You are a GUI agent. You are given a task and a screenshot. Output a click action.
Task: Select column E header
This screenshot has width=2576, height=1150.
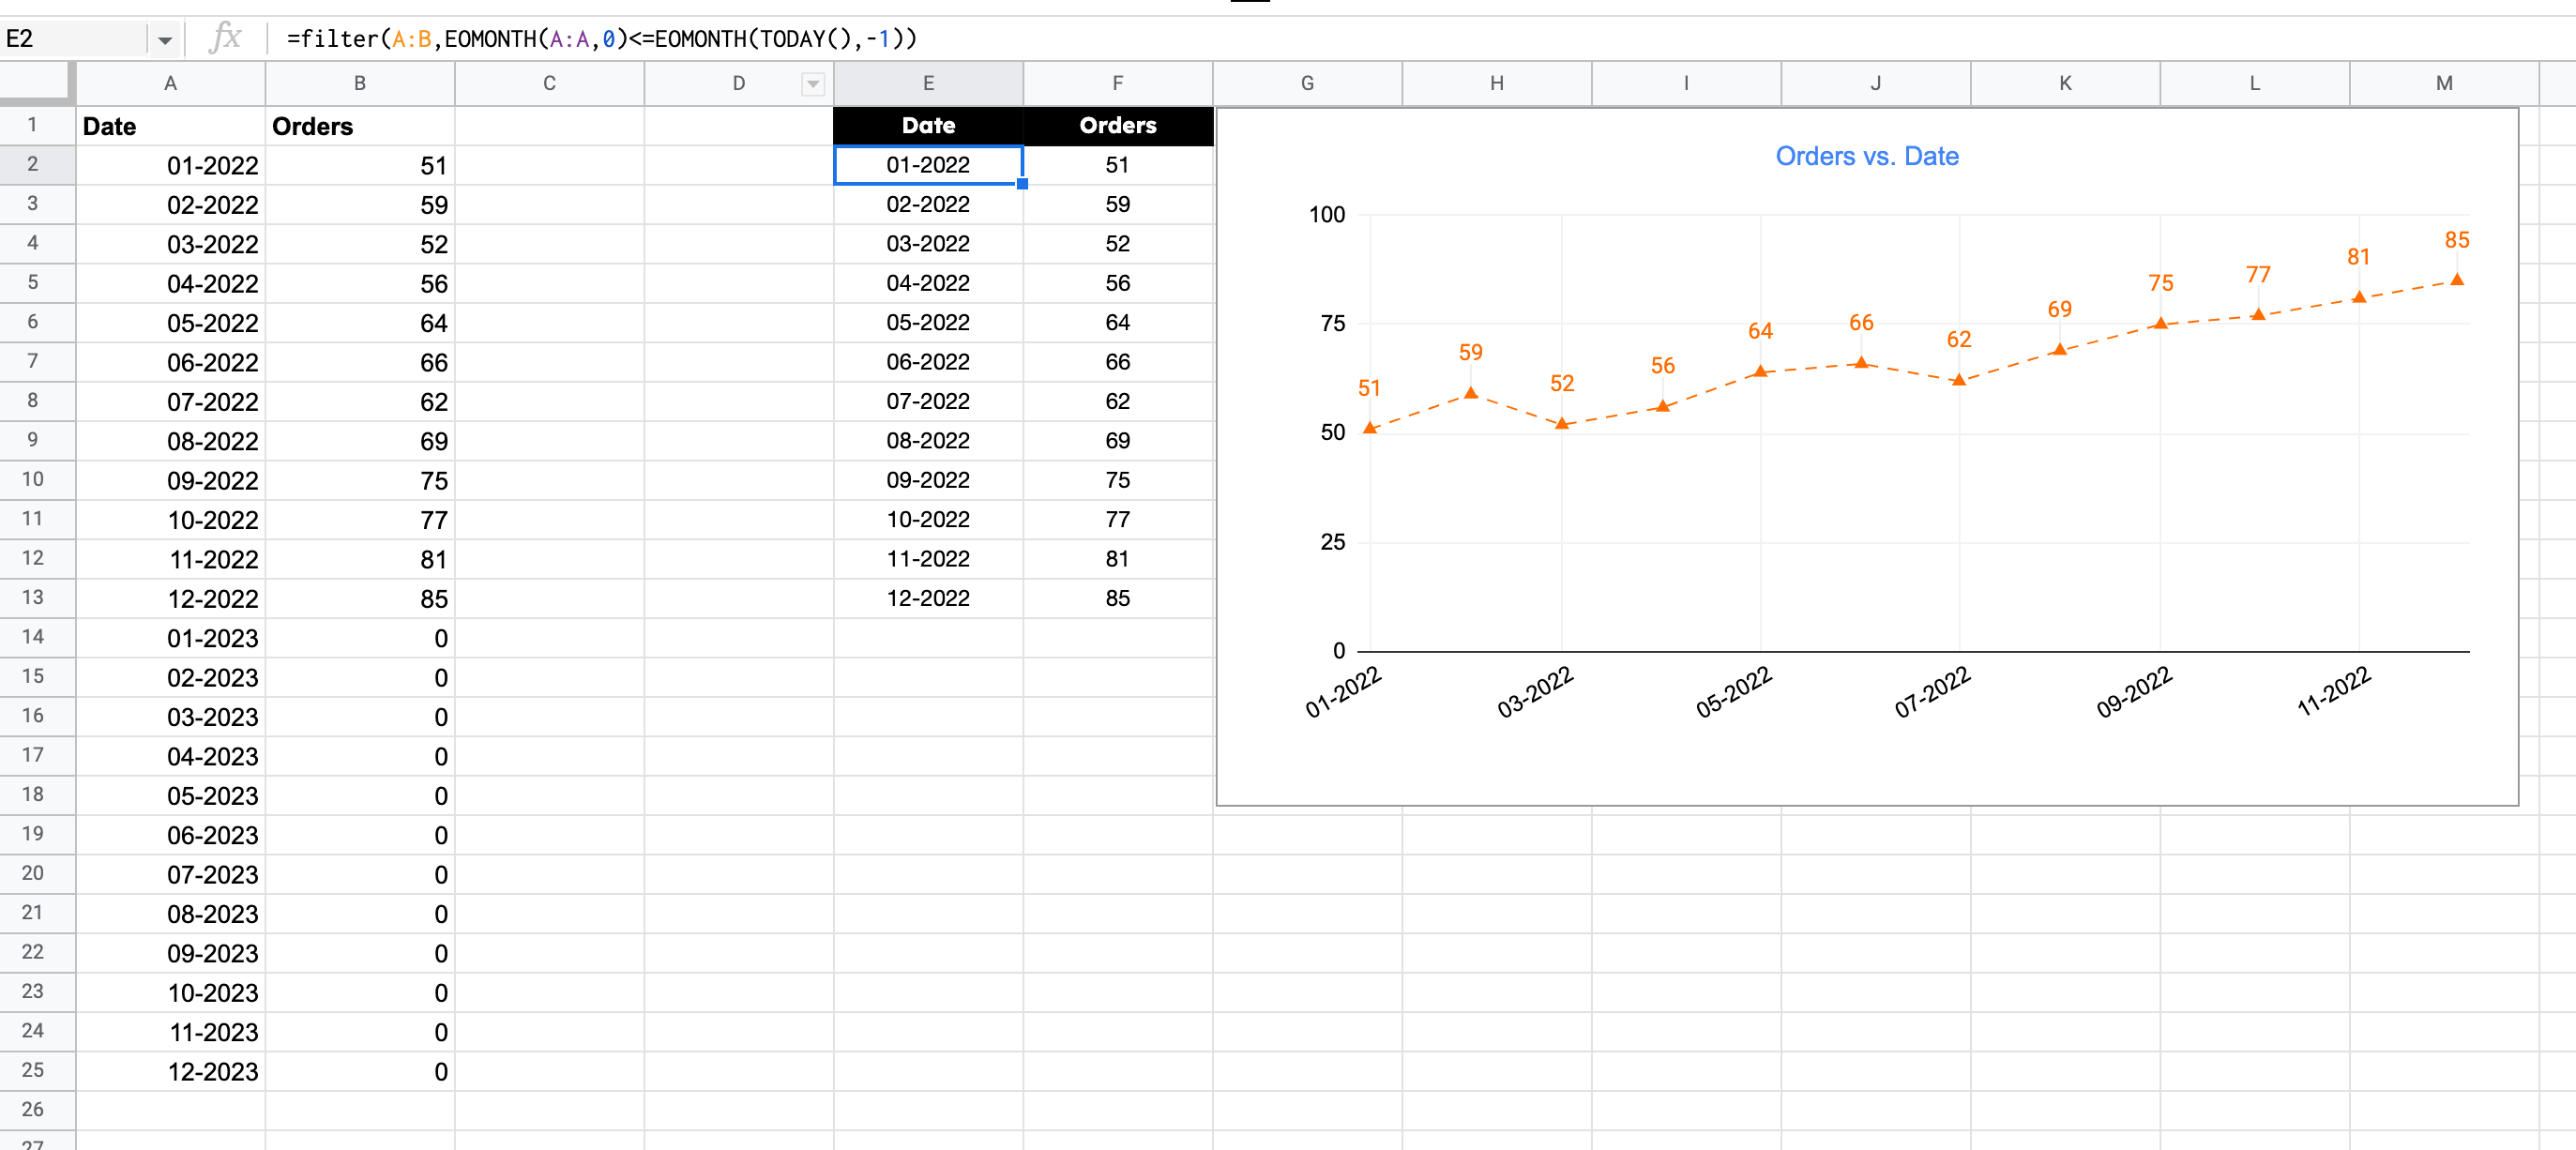(928, 84)
